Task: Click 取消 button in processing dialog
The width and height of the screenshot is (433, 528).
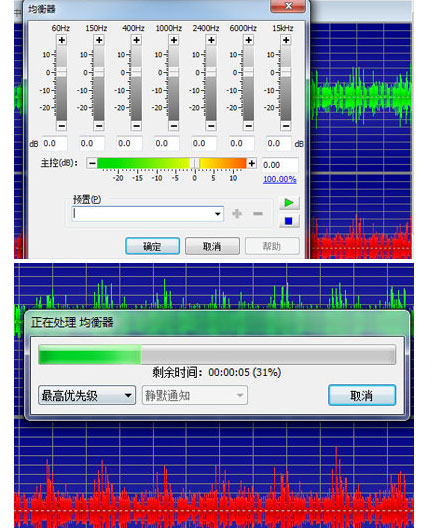Action: (362, 395)
